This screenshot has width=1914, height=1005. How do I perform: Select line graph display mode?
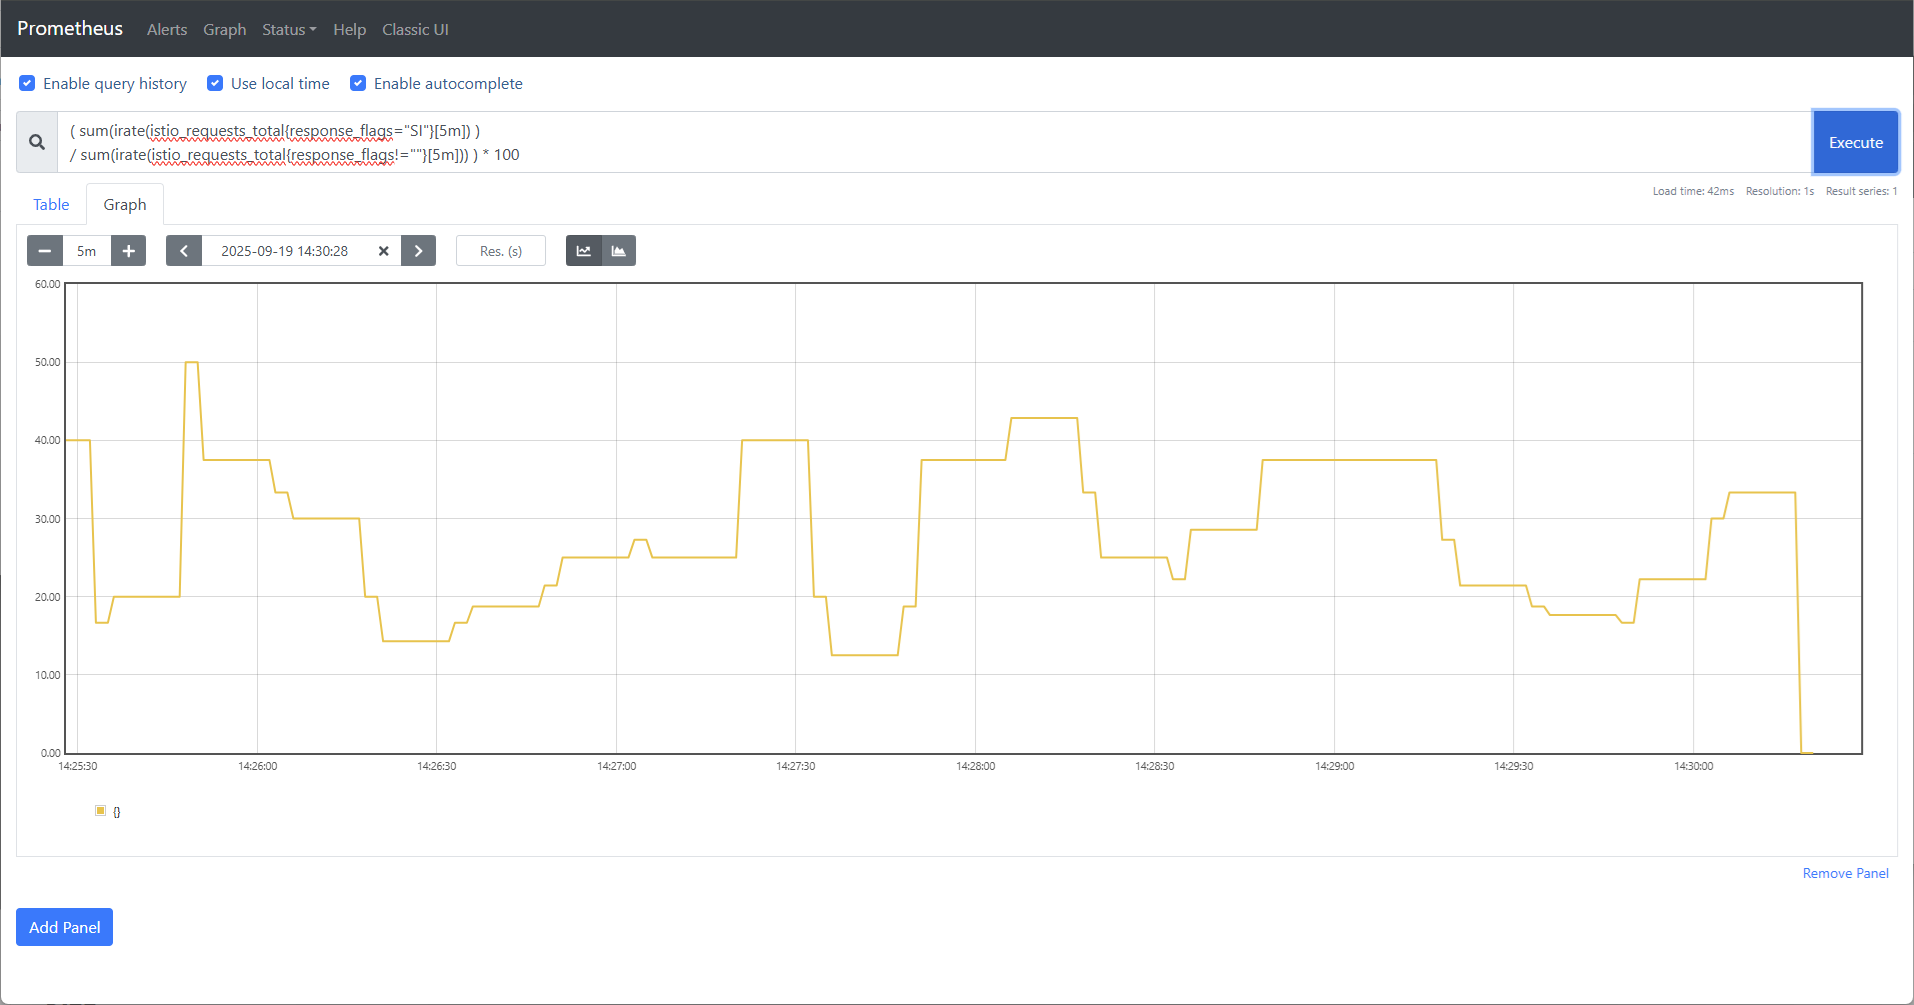click(x=583, y=250)
